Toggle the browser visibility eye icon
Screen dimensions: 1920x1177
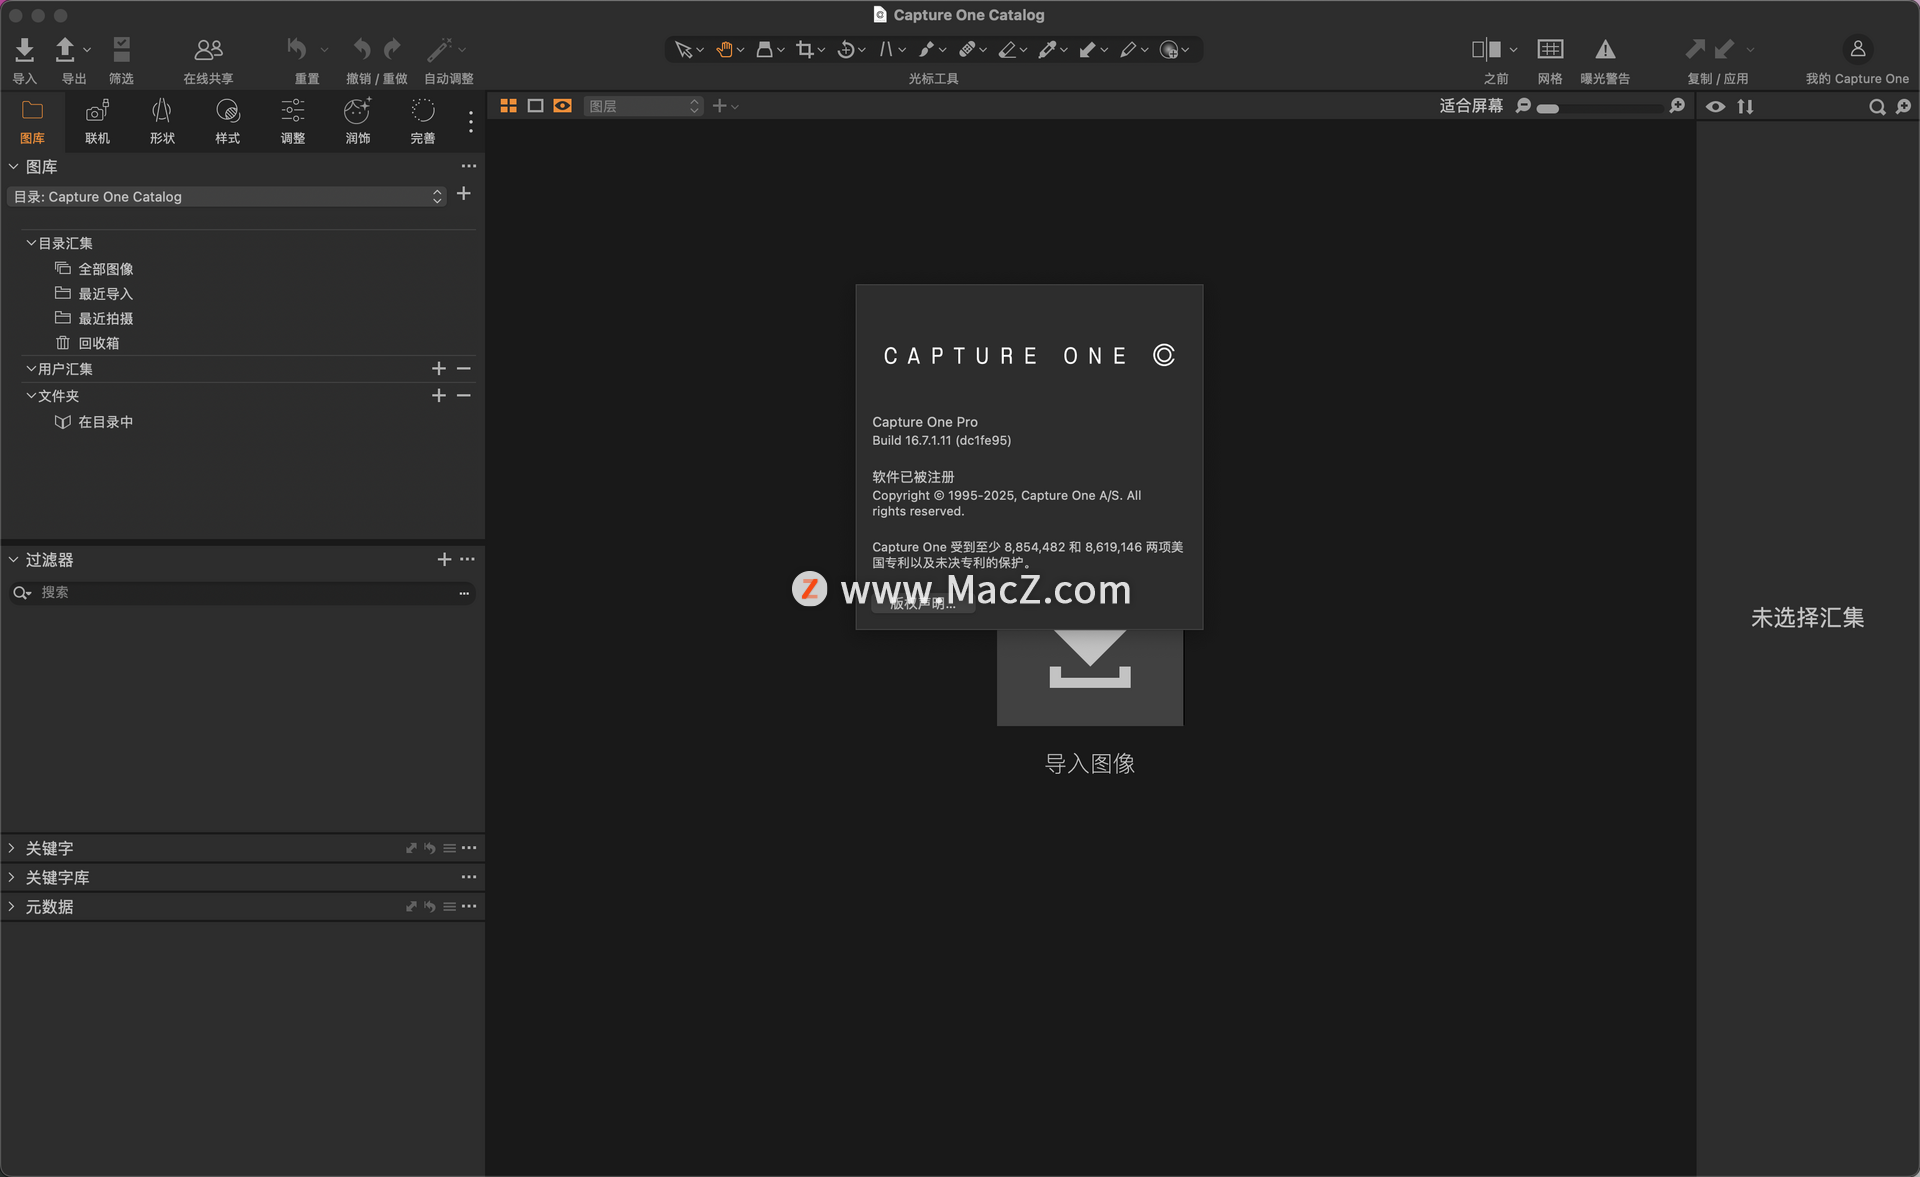point(1715,106)
